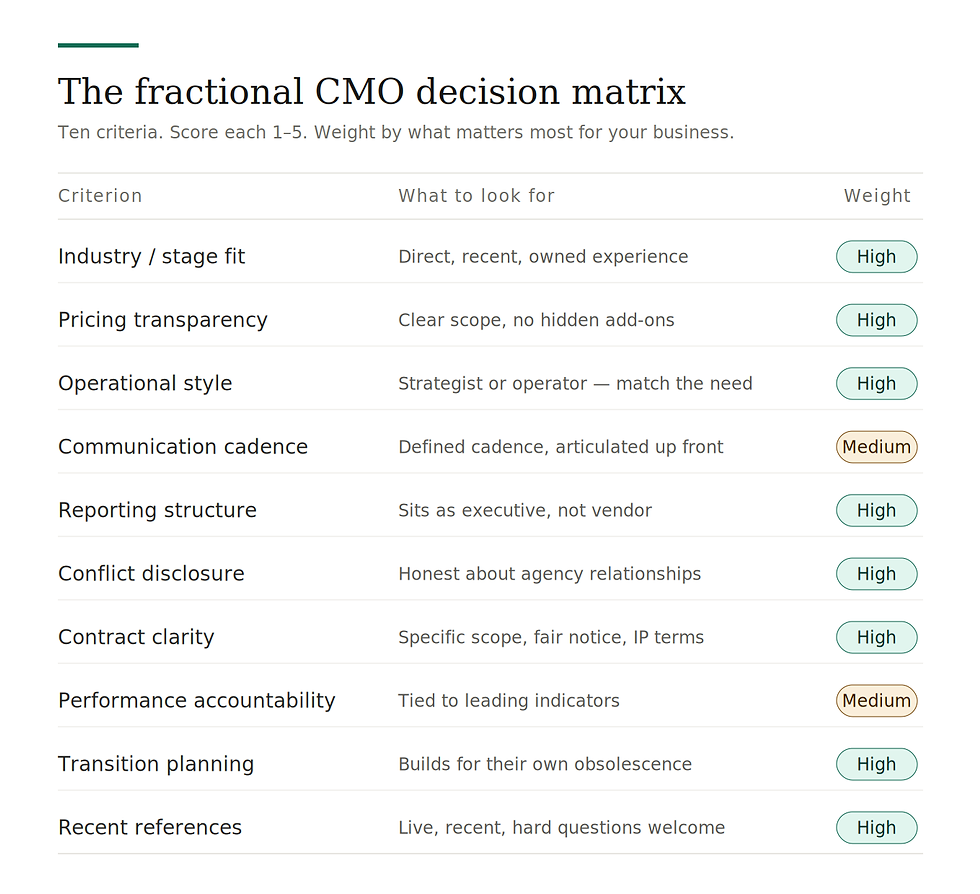
Task: Click the Weight column header
Action: tap(877, 196)
